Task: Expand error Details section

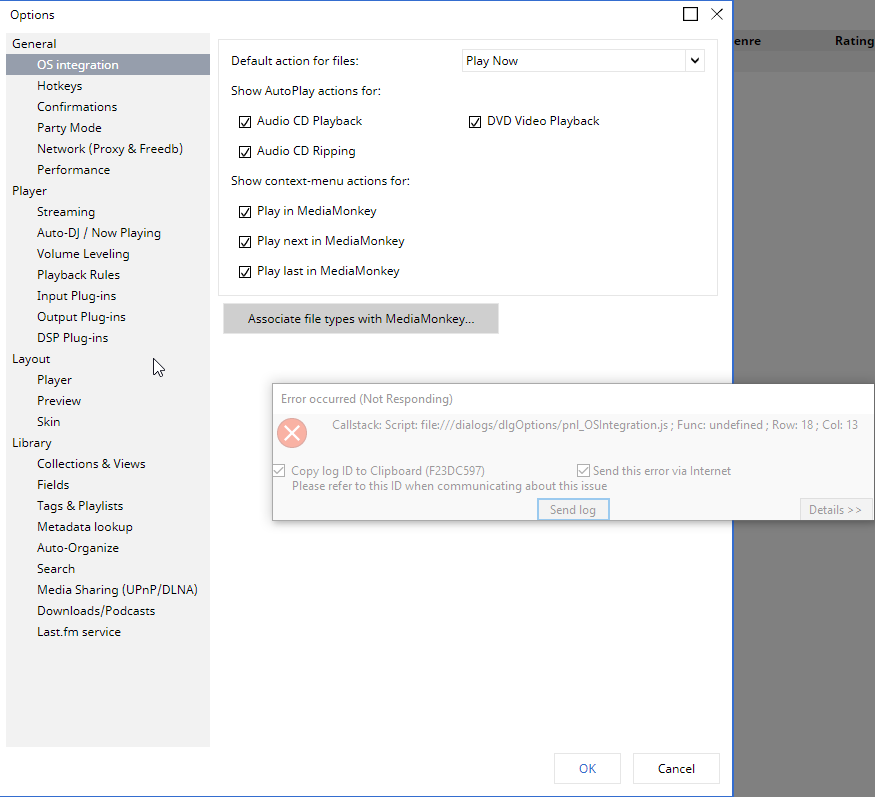Action: coord(835,510)
